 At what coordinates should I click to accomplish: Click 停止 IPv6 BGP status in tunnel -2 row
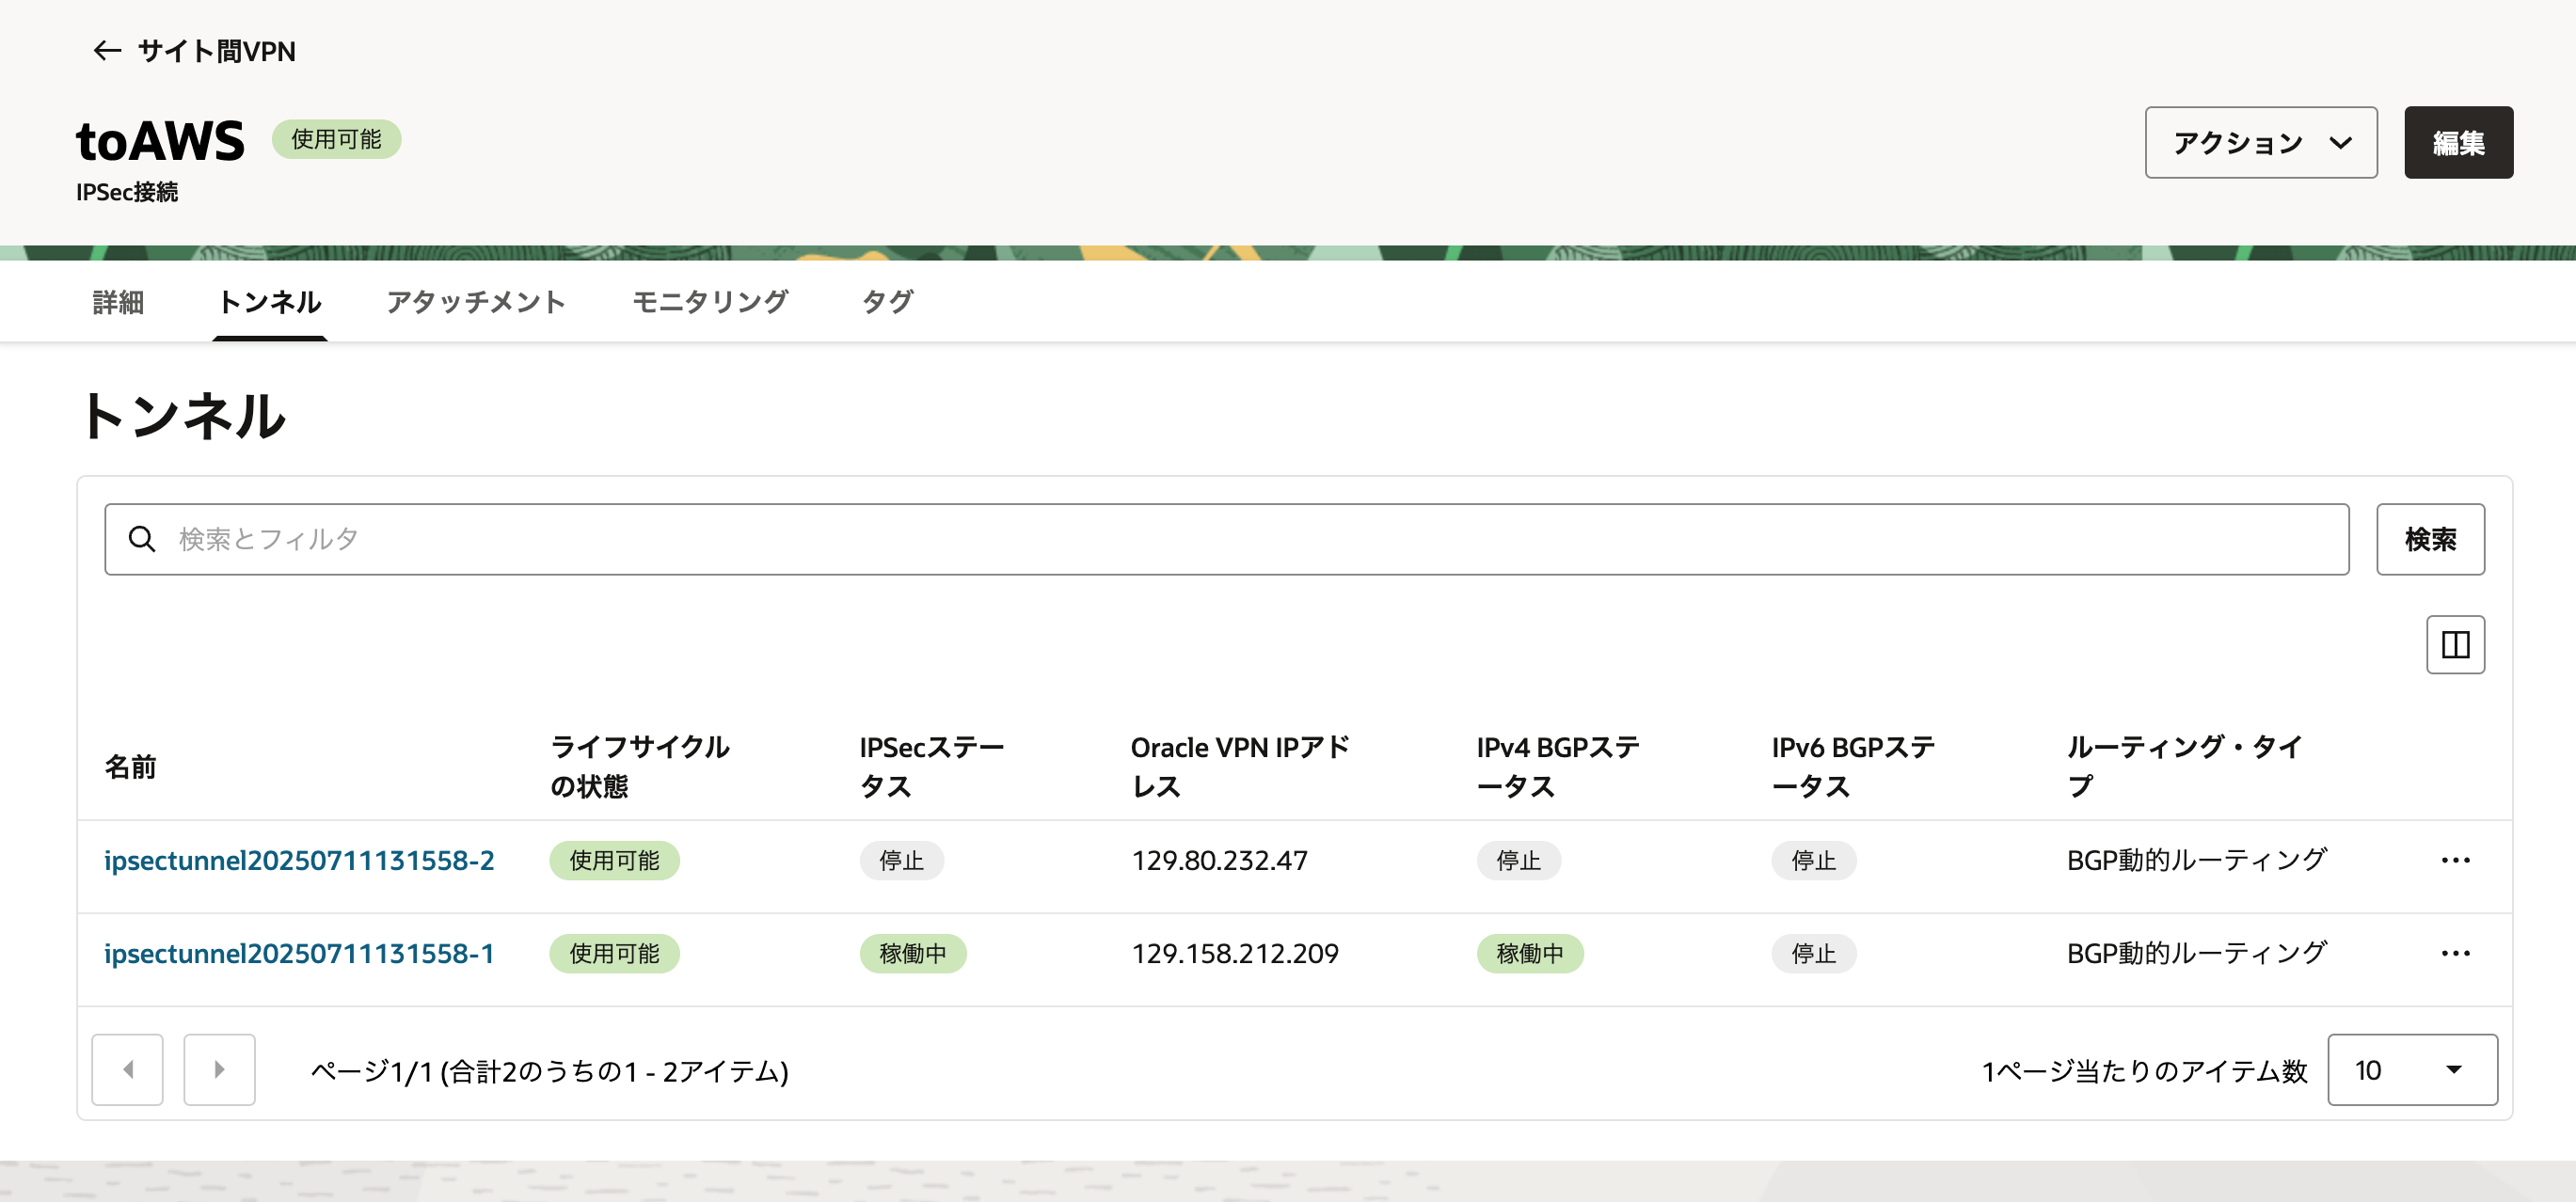[x=1813, y=860]
